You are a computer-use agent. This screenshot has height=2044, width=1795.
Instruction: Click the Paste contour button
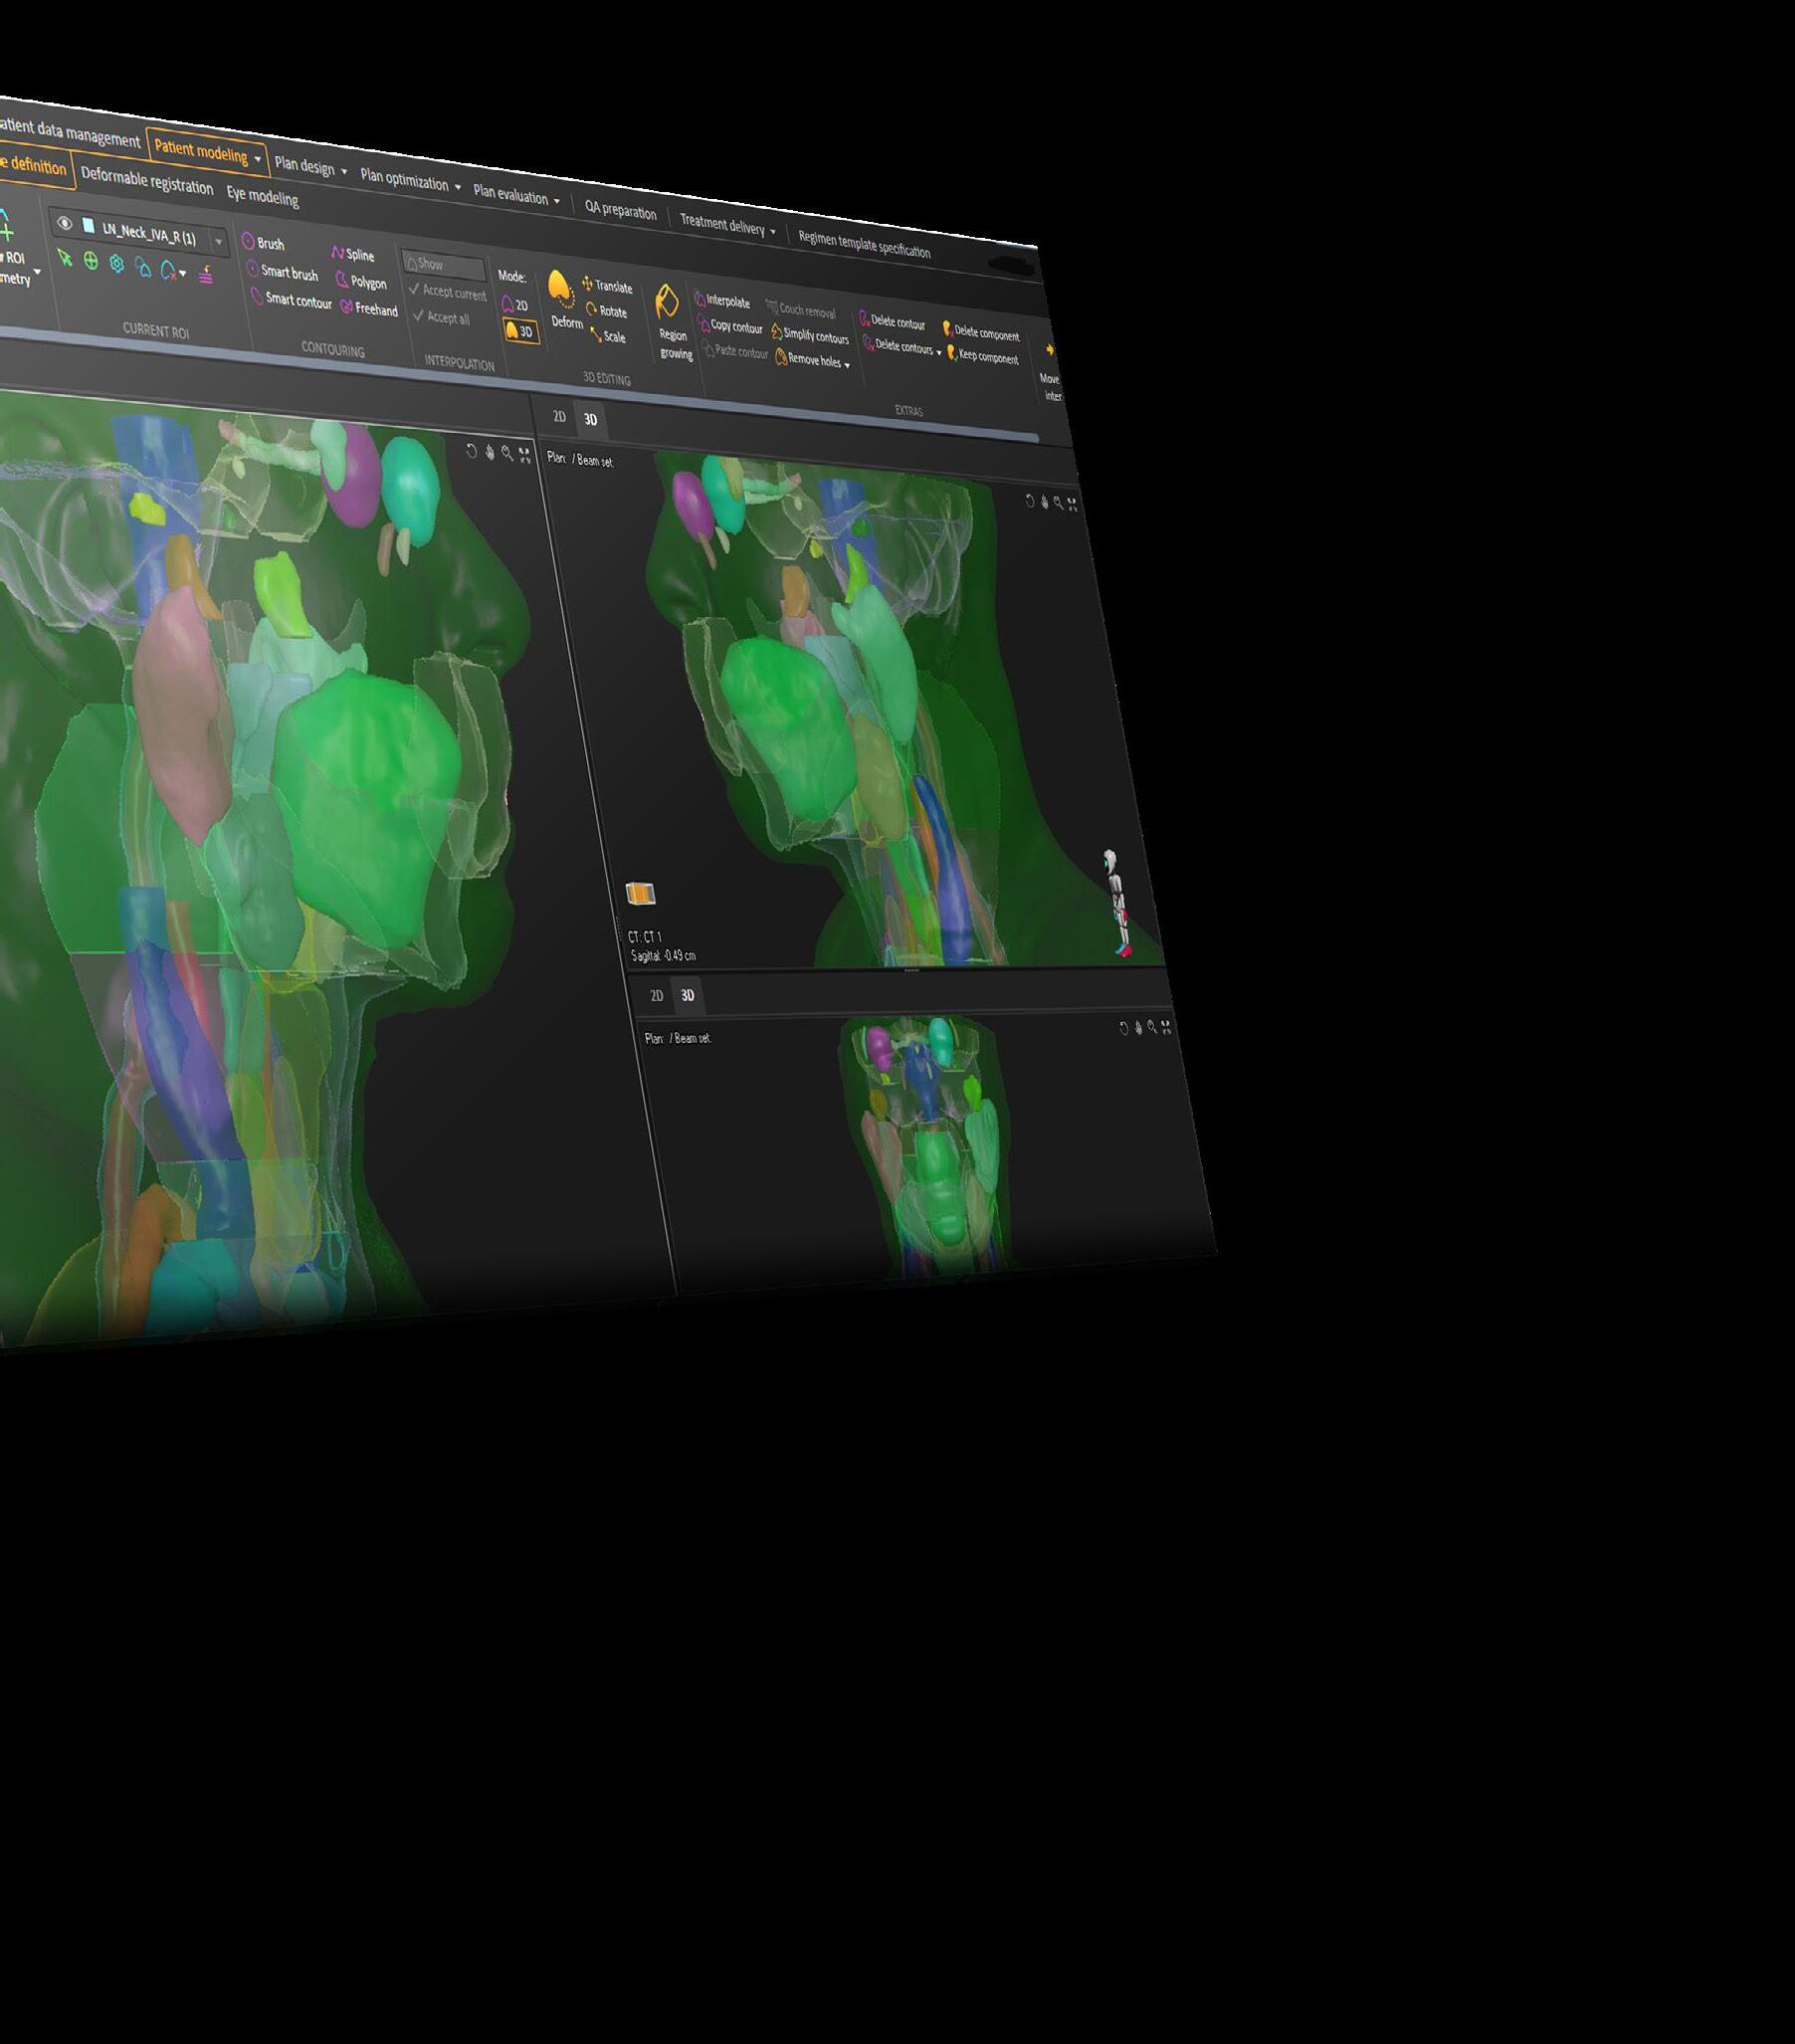click(x=736, y=351)
